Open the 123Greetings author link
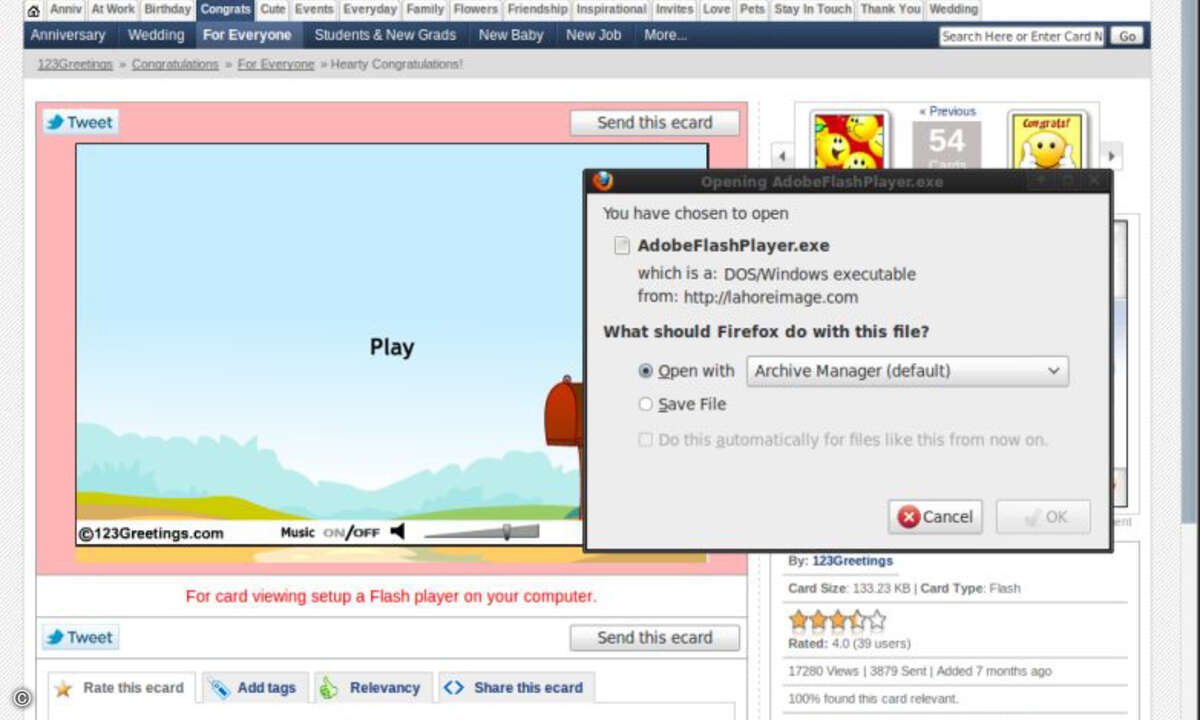 pyautogui.click(x=852, y=561)
